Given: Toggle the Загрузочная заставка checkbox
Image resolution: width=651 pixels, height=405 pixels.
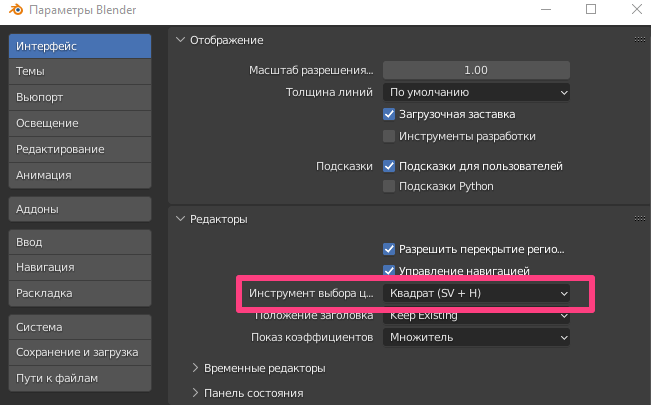Looking at the screenshot, I should point(390,114).
